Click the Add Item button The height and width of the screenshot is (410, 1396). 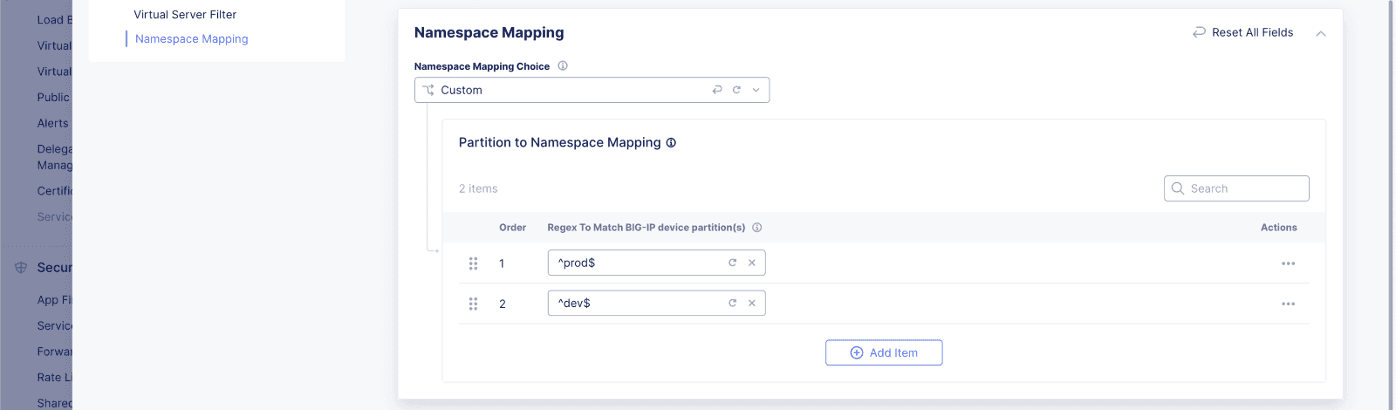tap(883, 353)
